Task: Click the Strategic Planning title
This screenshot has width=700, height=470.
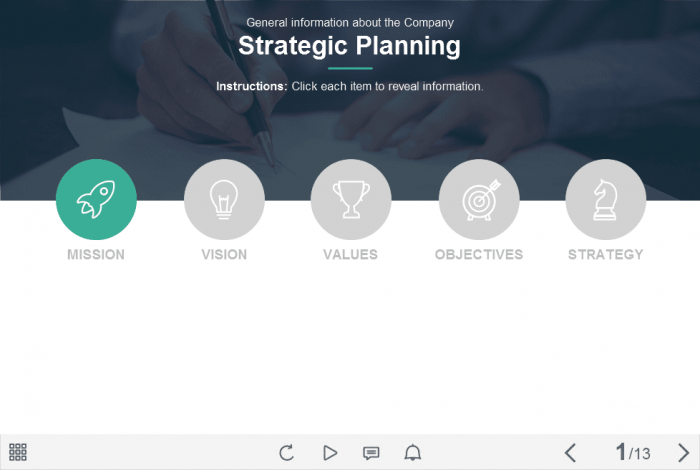Action: click(x=350, y=46)
